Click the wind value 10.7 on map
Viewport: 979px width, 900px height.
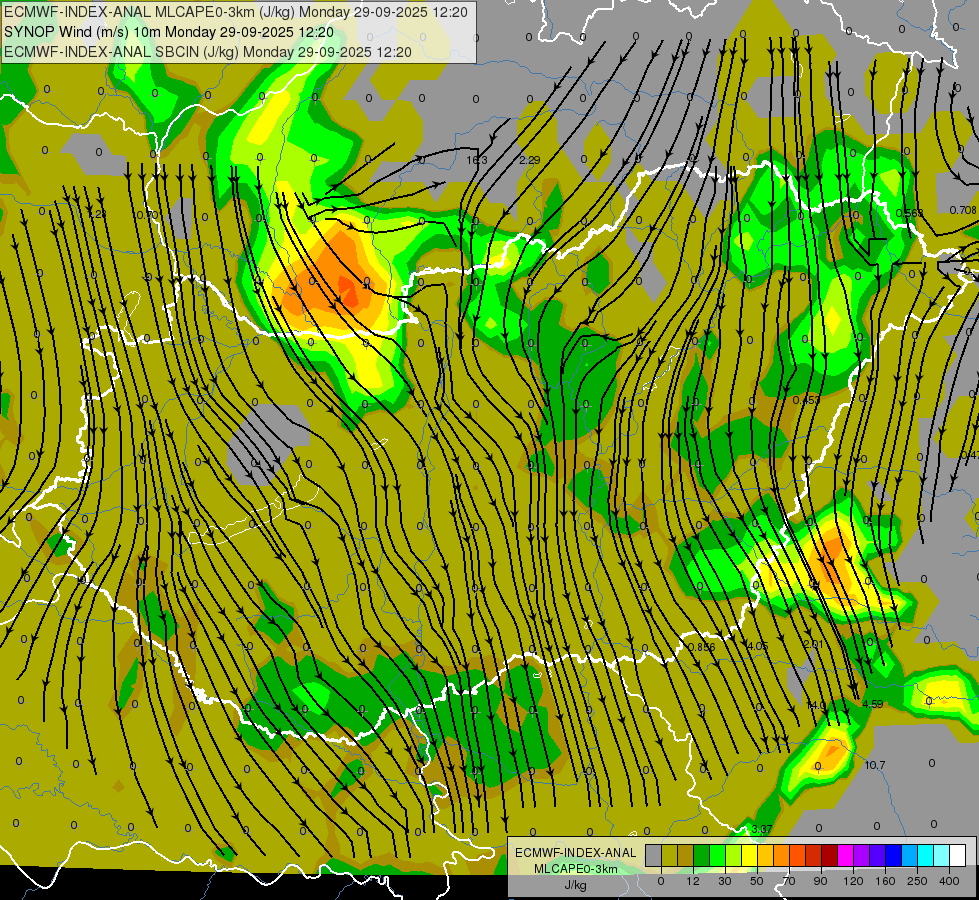[x=875, y=764]
